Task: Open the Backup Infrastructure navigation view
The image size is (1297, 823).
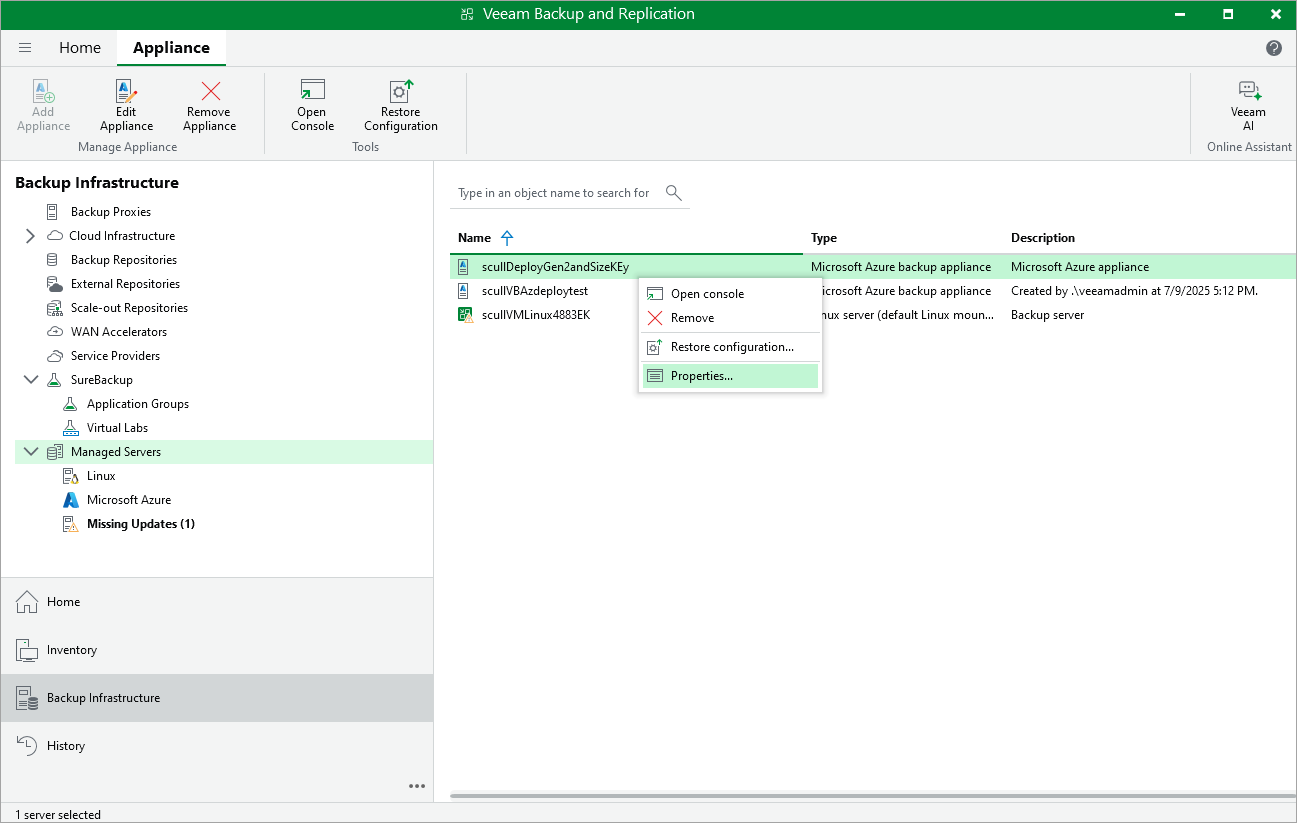Action: (x=217, y=698)
